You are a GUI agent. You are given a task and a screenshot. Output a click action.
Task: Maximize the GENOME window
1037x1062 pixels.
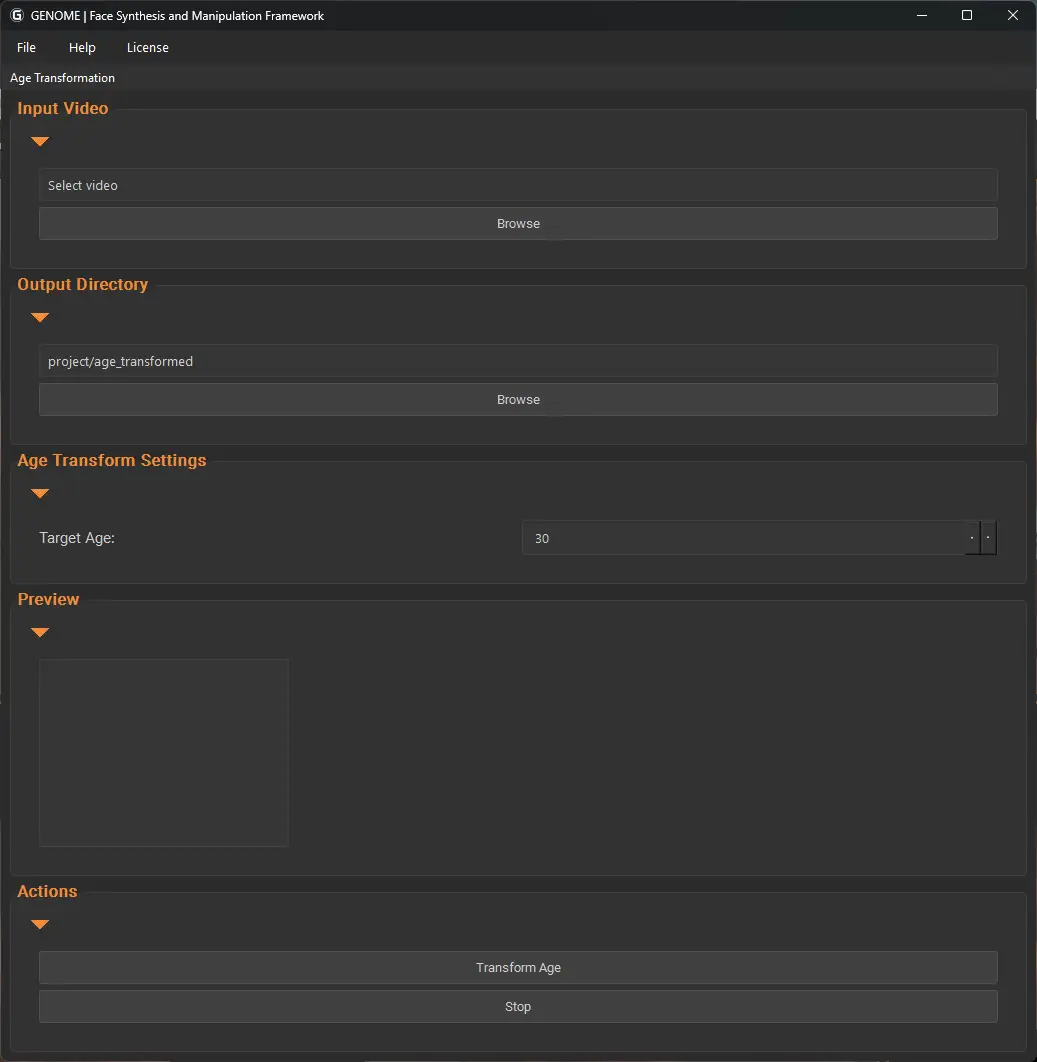click(x=967, y=15)
